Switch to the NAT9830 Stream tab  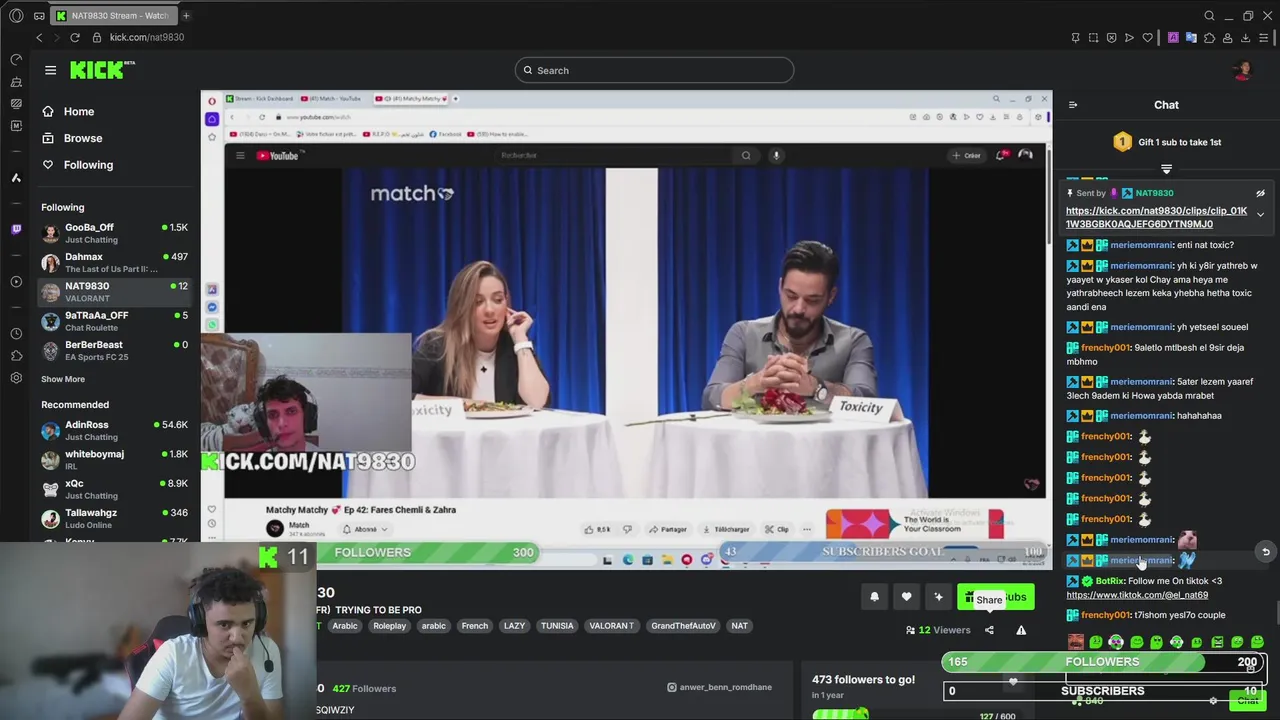113,15
